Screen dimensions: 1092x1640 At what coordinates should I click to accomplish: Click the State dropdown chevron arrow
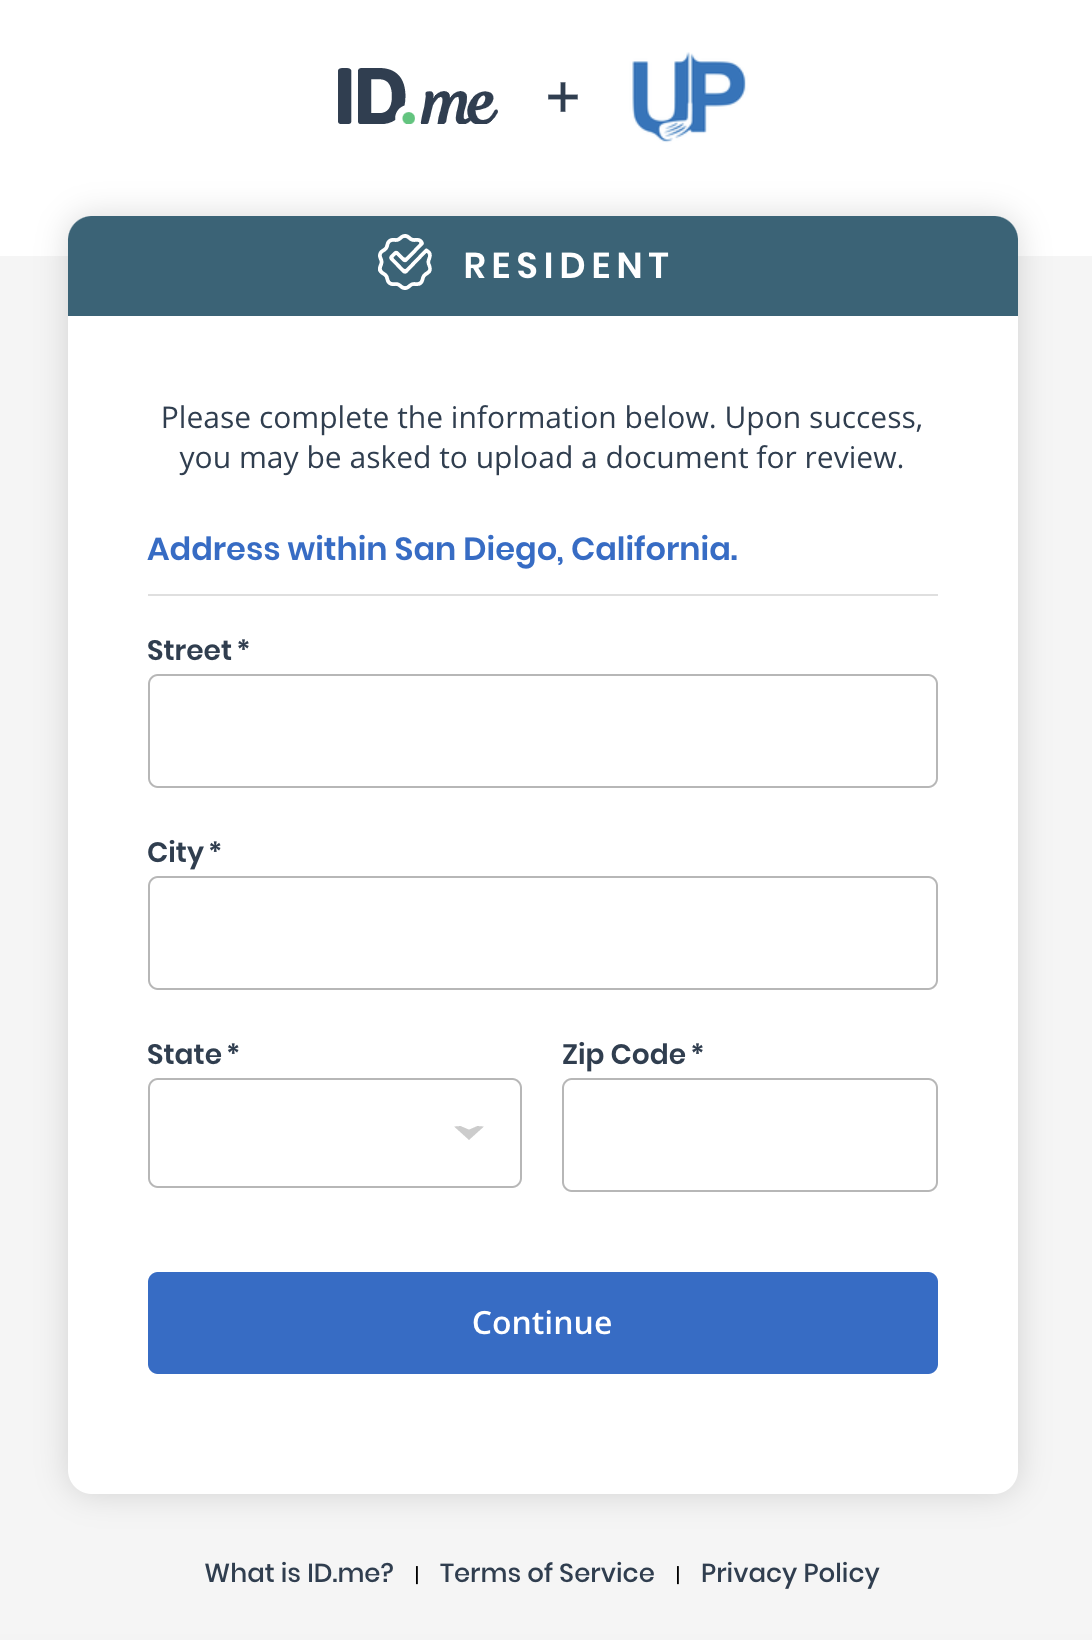469,1132
